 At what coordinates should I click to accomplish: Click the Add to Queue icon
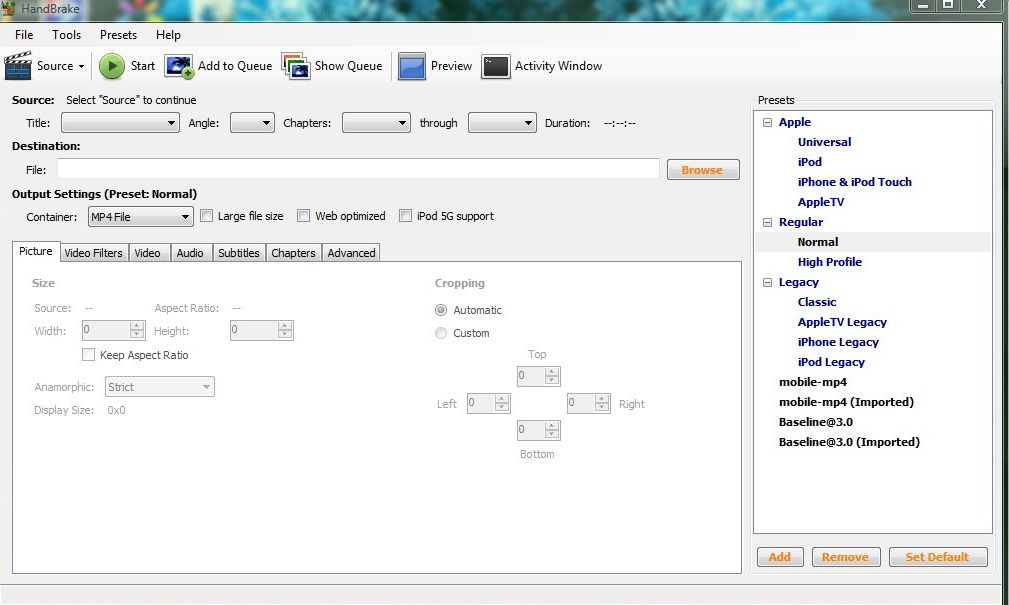pyautogui.click(x=179, y=66)
